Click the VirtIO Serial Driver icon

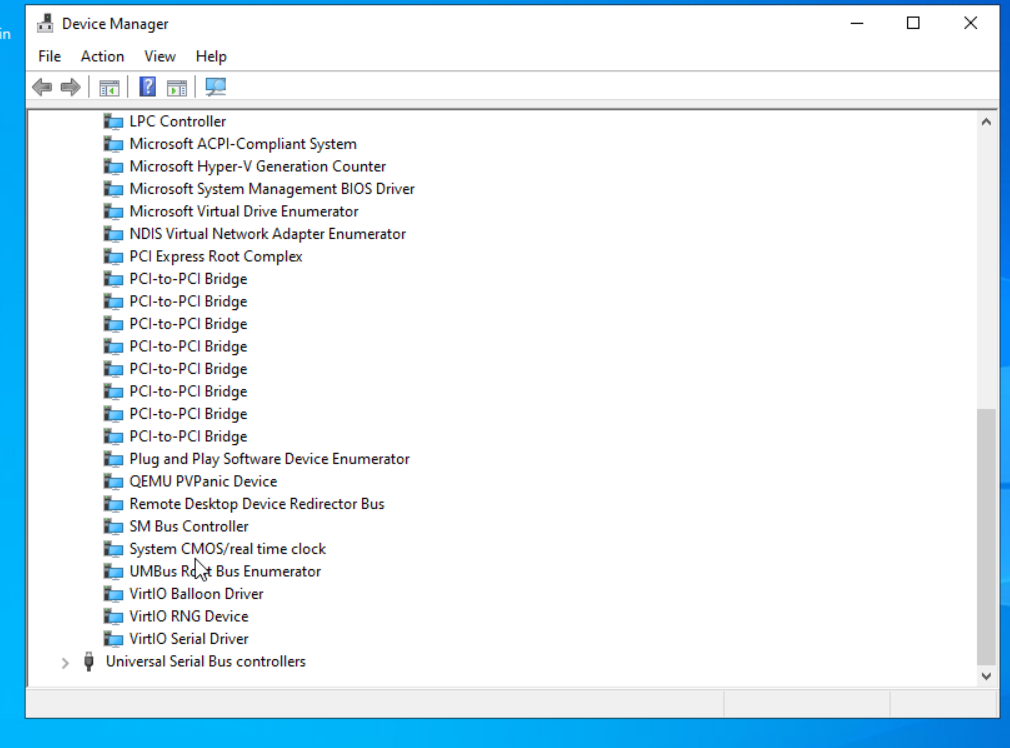coord(113,639)
